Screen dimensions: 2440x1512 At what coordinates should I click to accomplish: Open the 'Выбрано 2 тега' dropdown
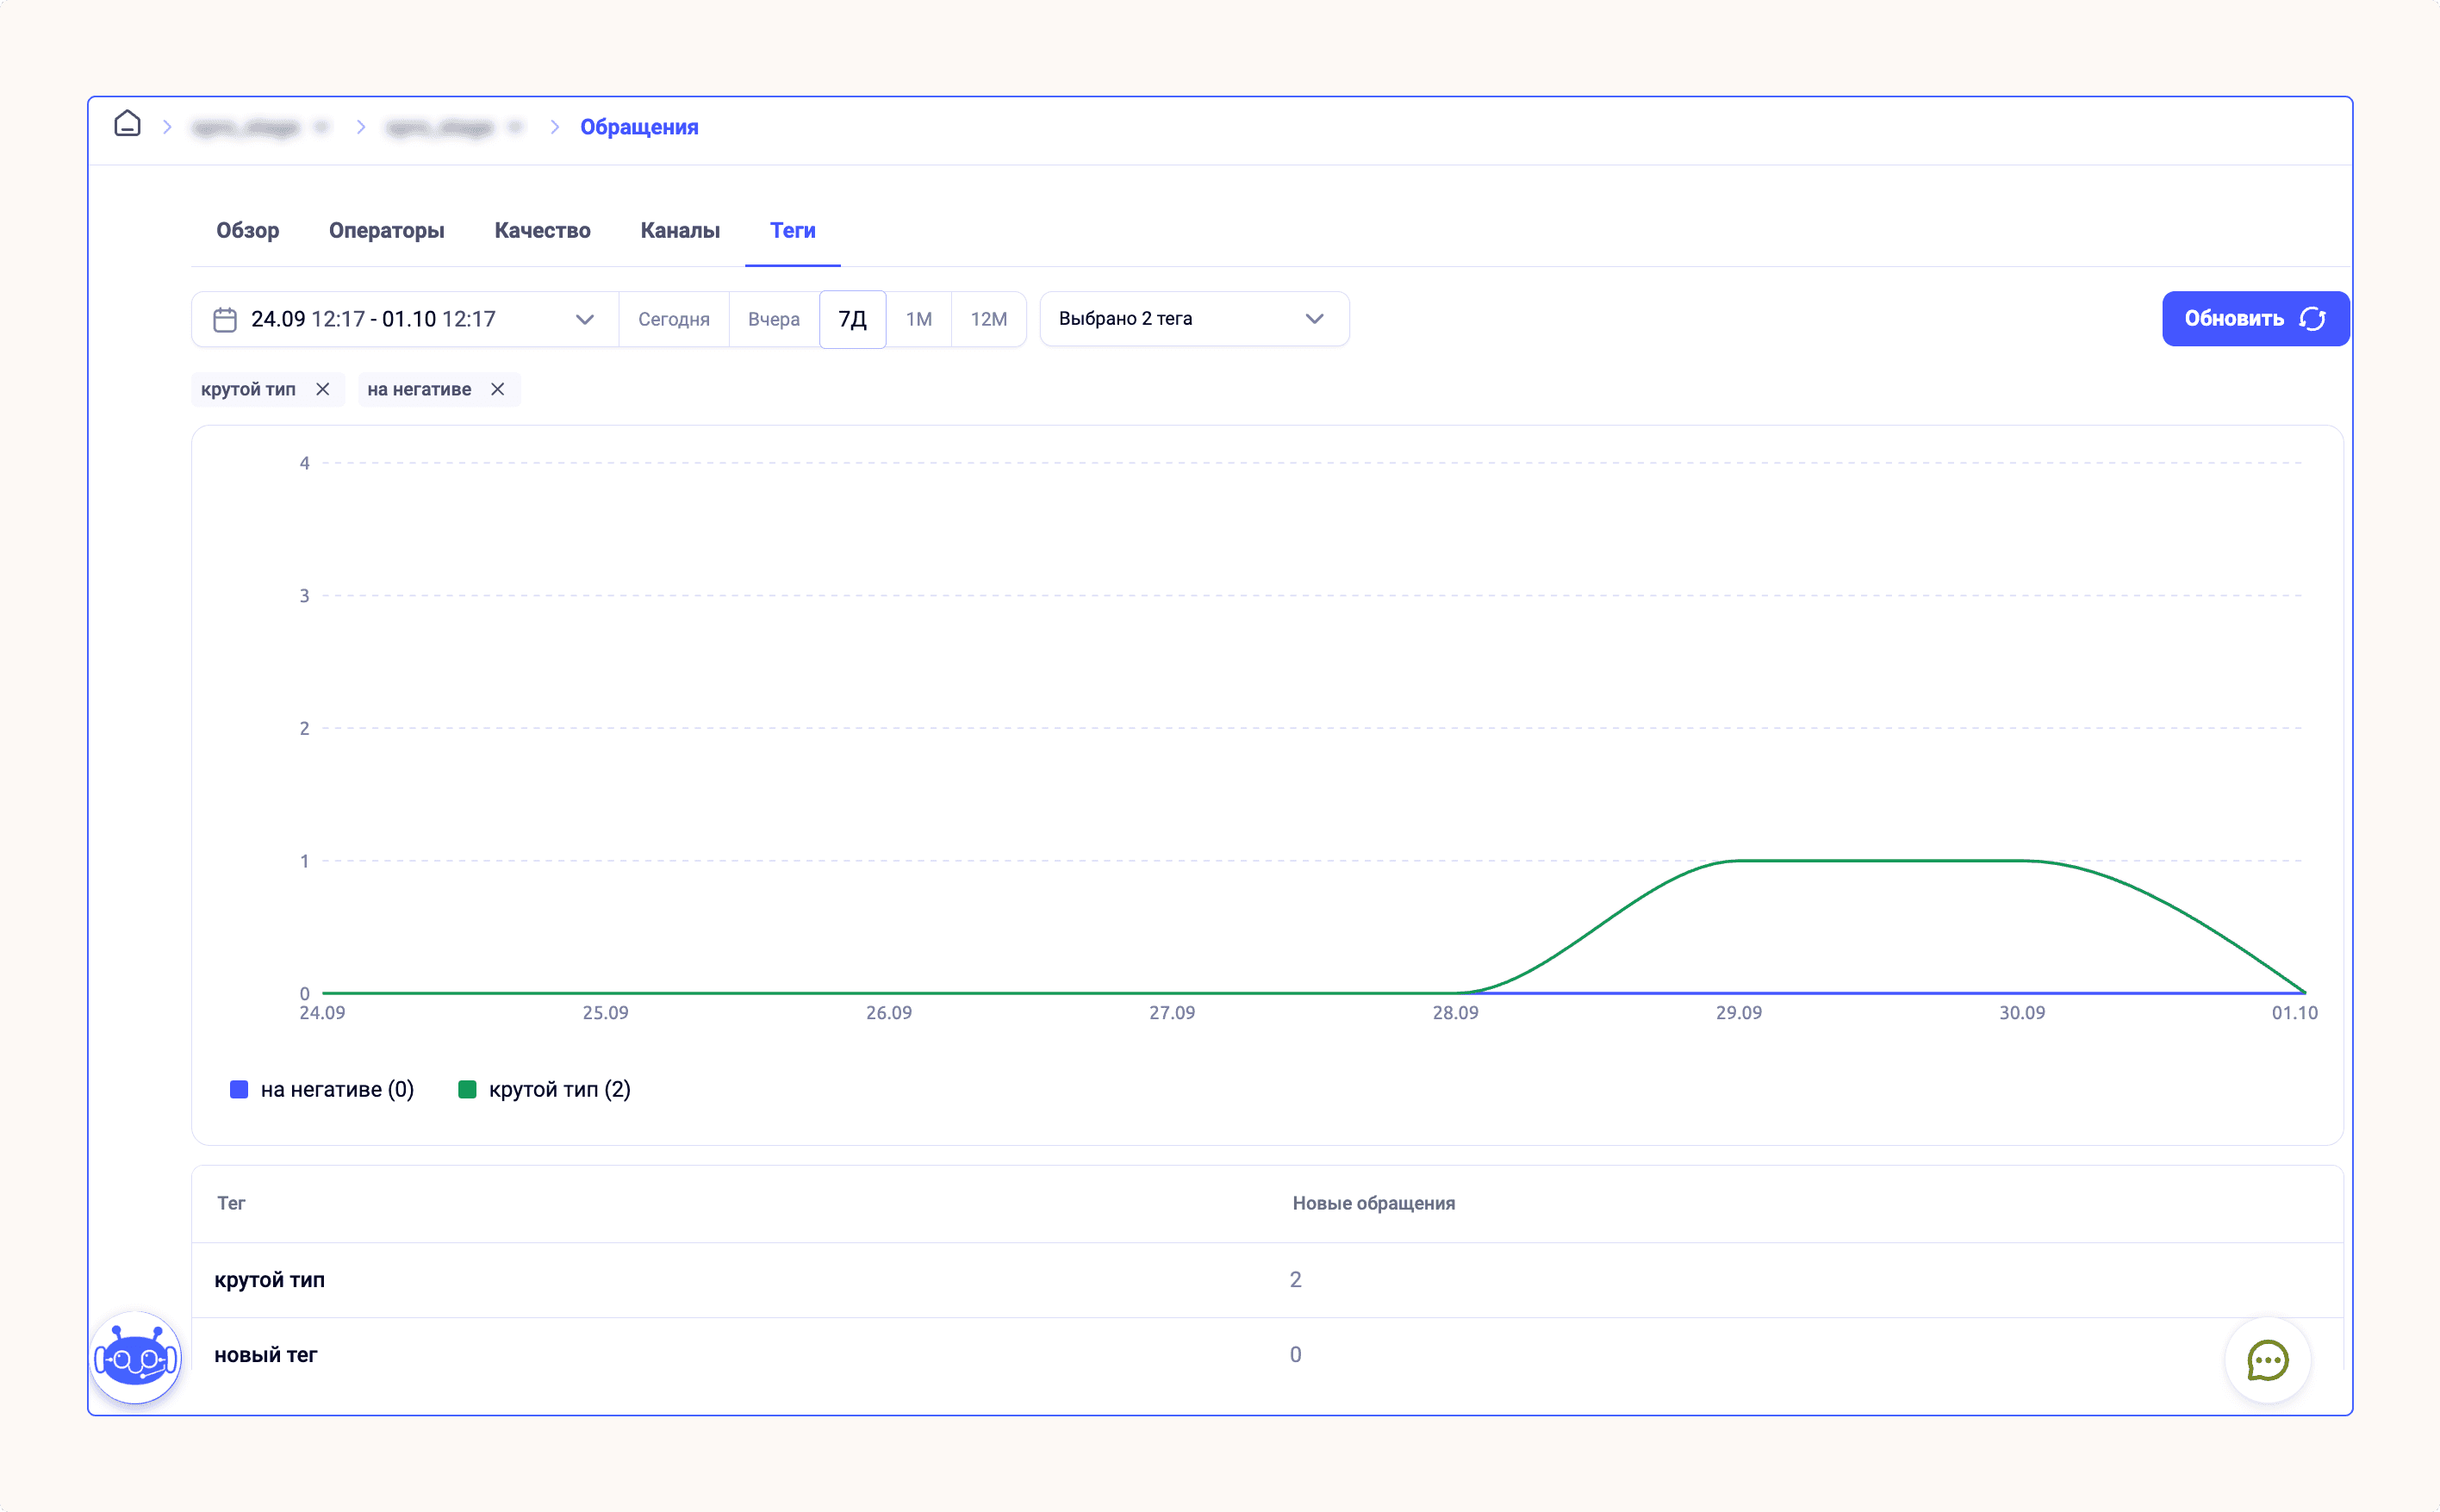(1194, 319)
